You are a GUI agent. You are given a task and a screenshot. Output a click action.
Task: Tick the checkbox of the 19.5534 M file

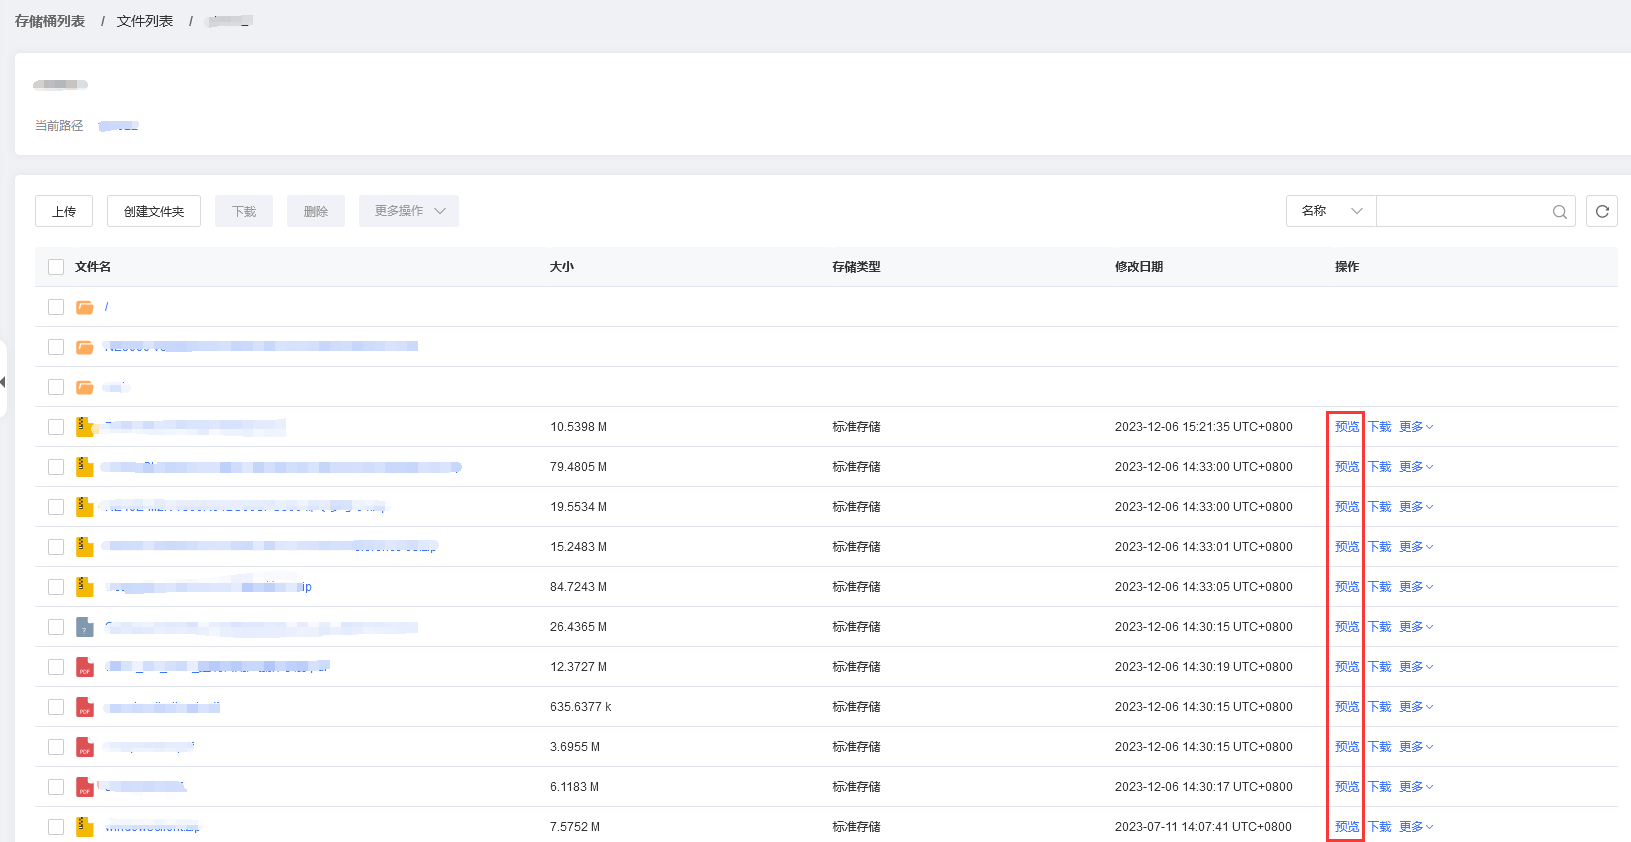click(x=56, y=507)
